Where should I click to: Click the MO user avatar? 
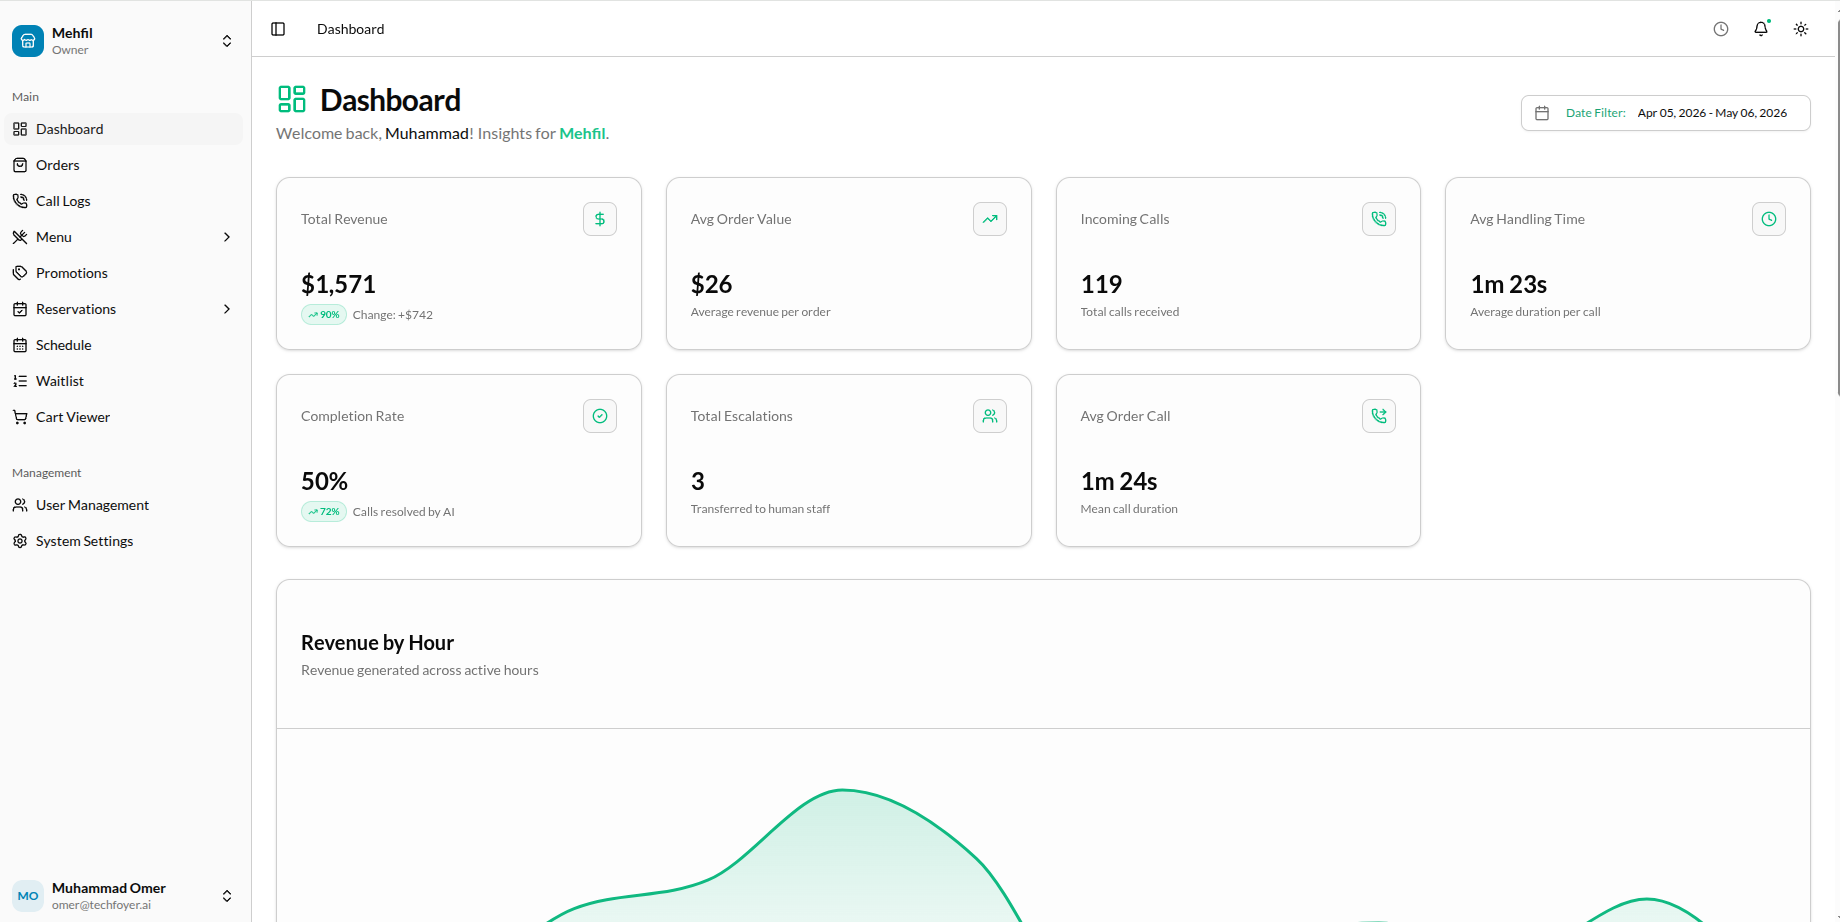pyautogui.click(x=28, y=896)
